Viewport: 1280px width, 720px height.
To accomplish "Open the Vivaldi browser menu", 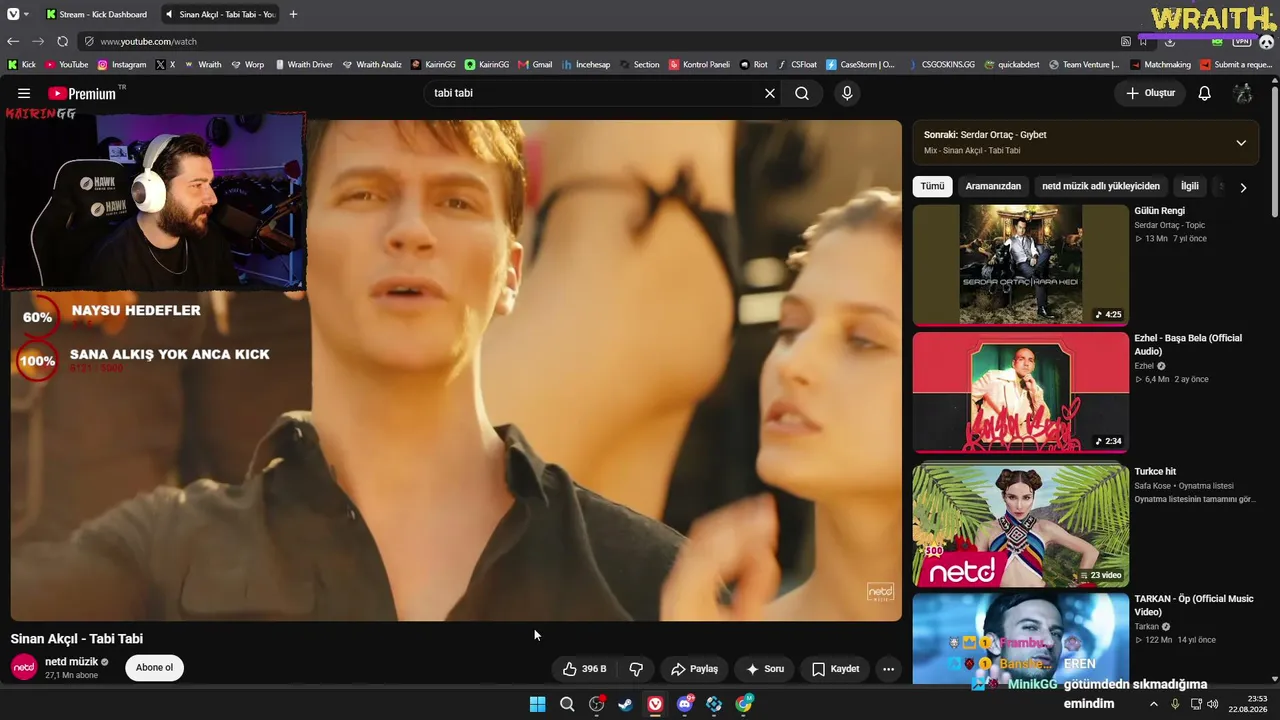I will pos(13,14).
